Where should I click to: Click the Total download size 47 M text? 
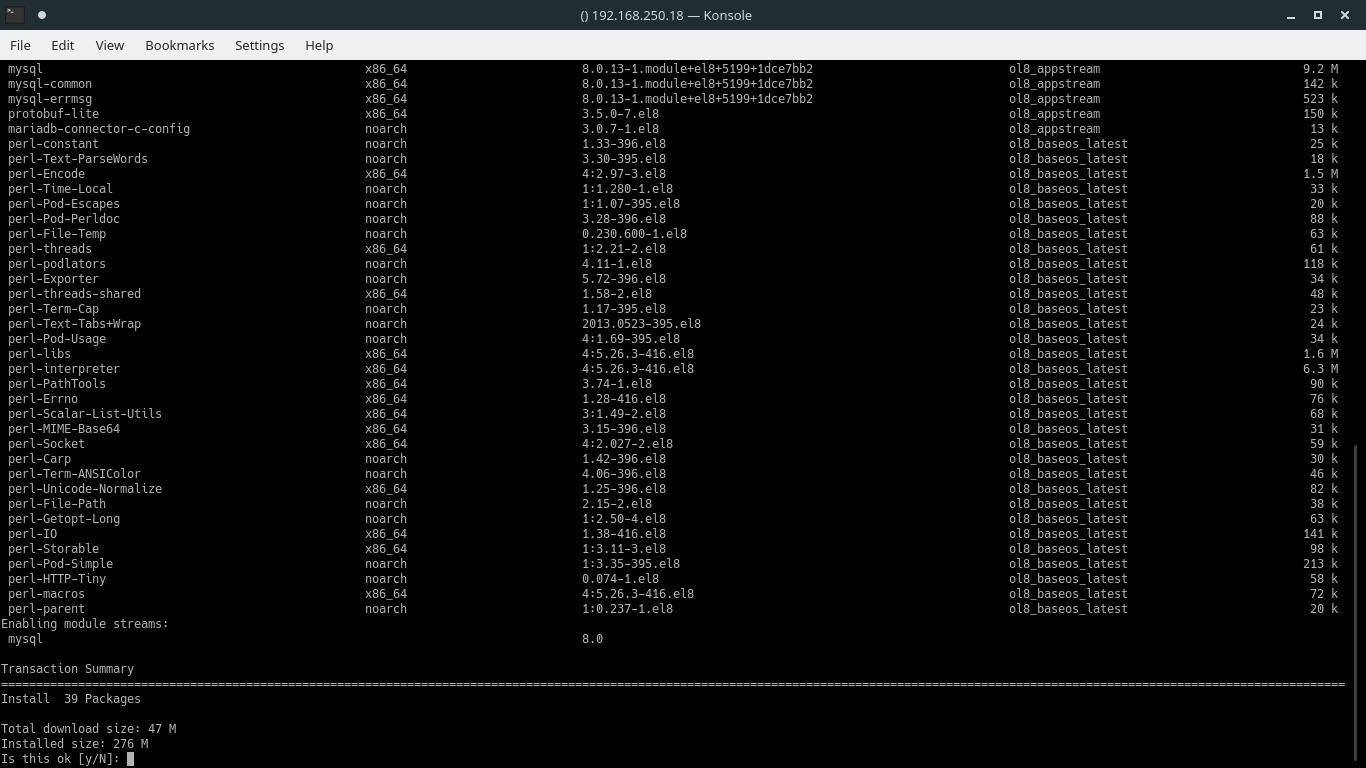coord(88,728)
